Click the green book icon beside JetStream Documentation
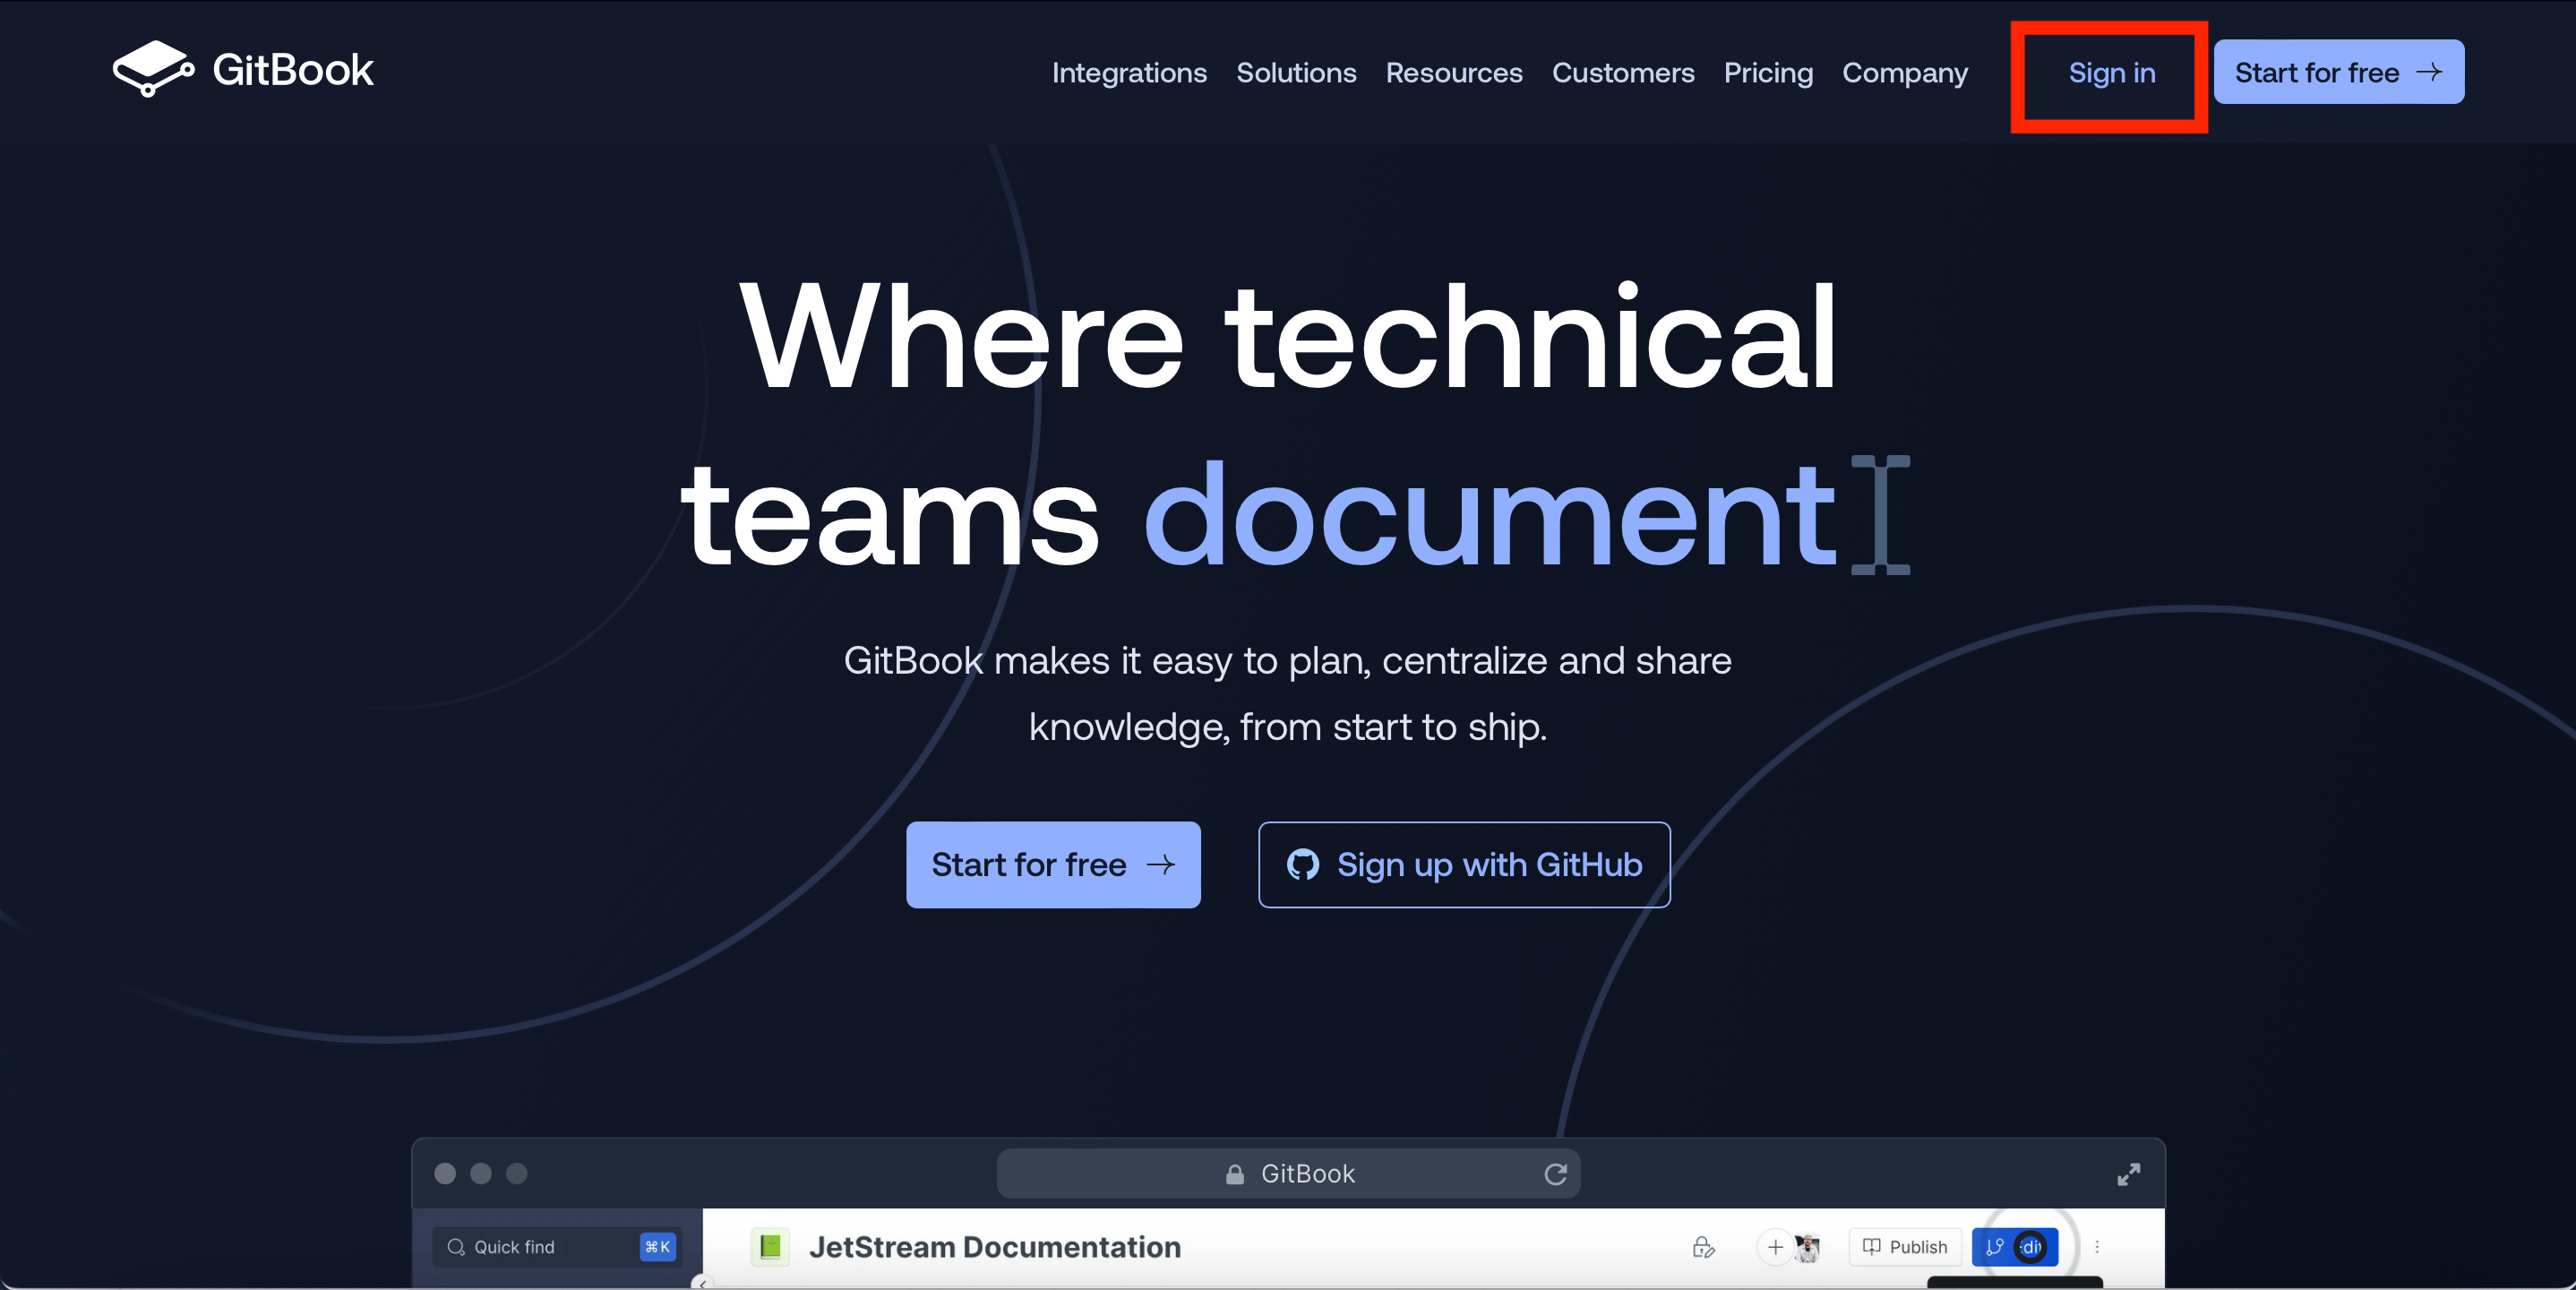The height and width of the screenshot is (1290, 2576). (x=770, y=1247)
